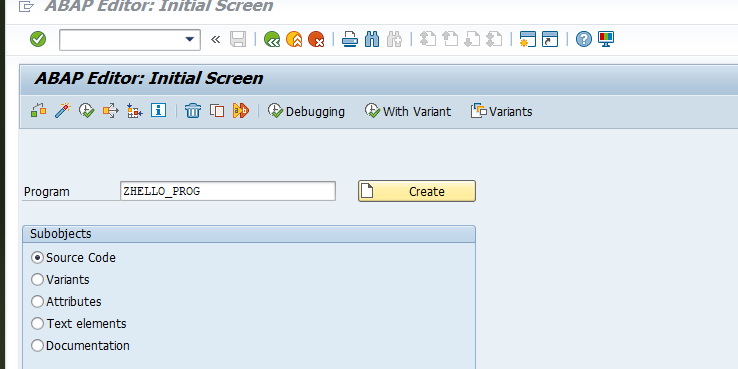738x369 pixels.
Task: Click the Create New Session icon
Action: click(528, 39)
